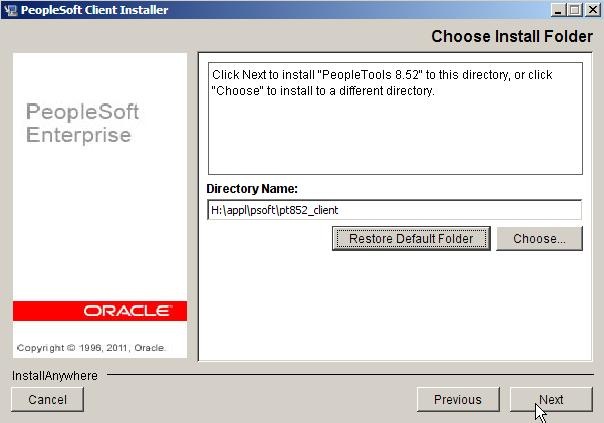Viewport: 604px width, 423px height.
Task: Click the install instructions text box
Action: [395, 118]
